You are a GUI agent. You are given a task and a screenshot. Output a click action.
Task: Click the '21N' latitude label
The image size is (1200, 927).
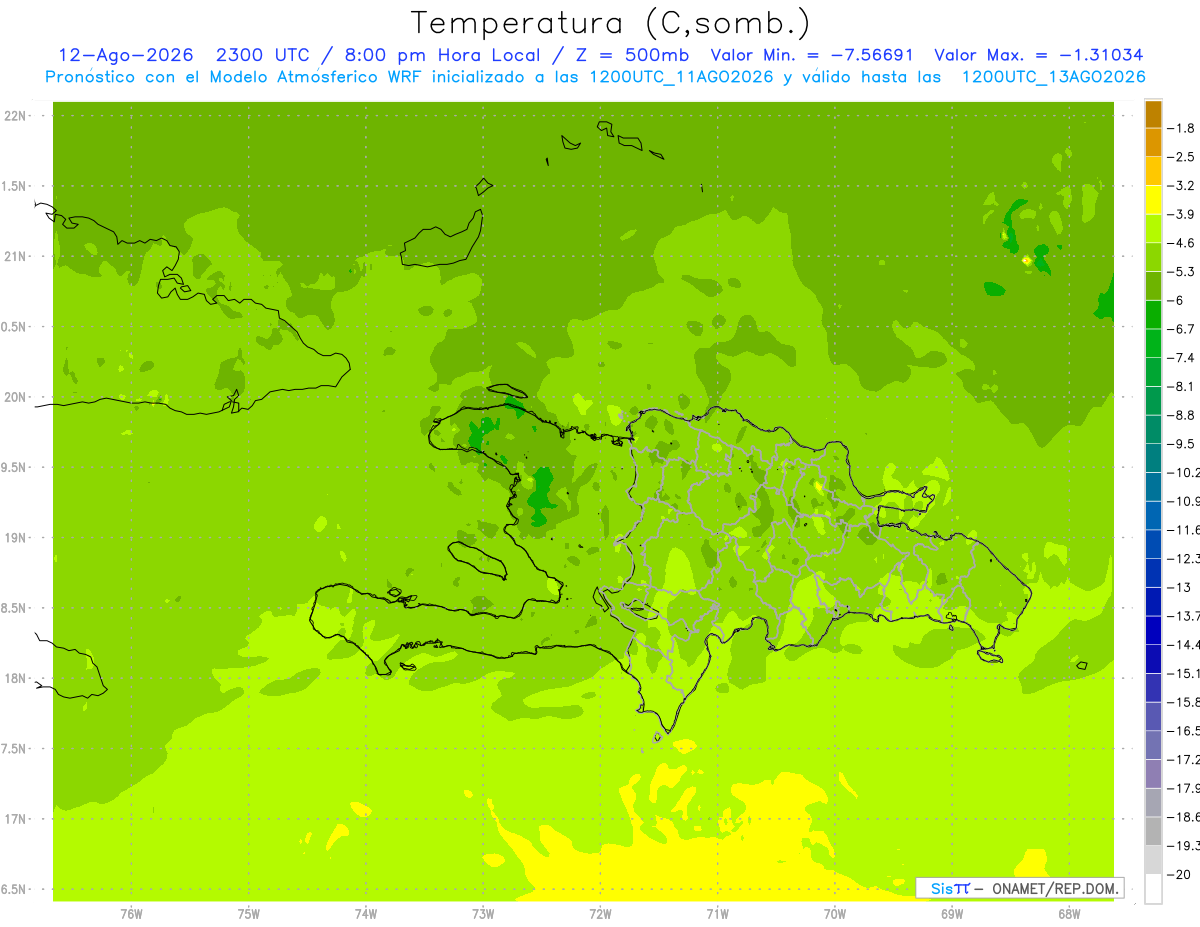tap(16, 256)
